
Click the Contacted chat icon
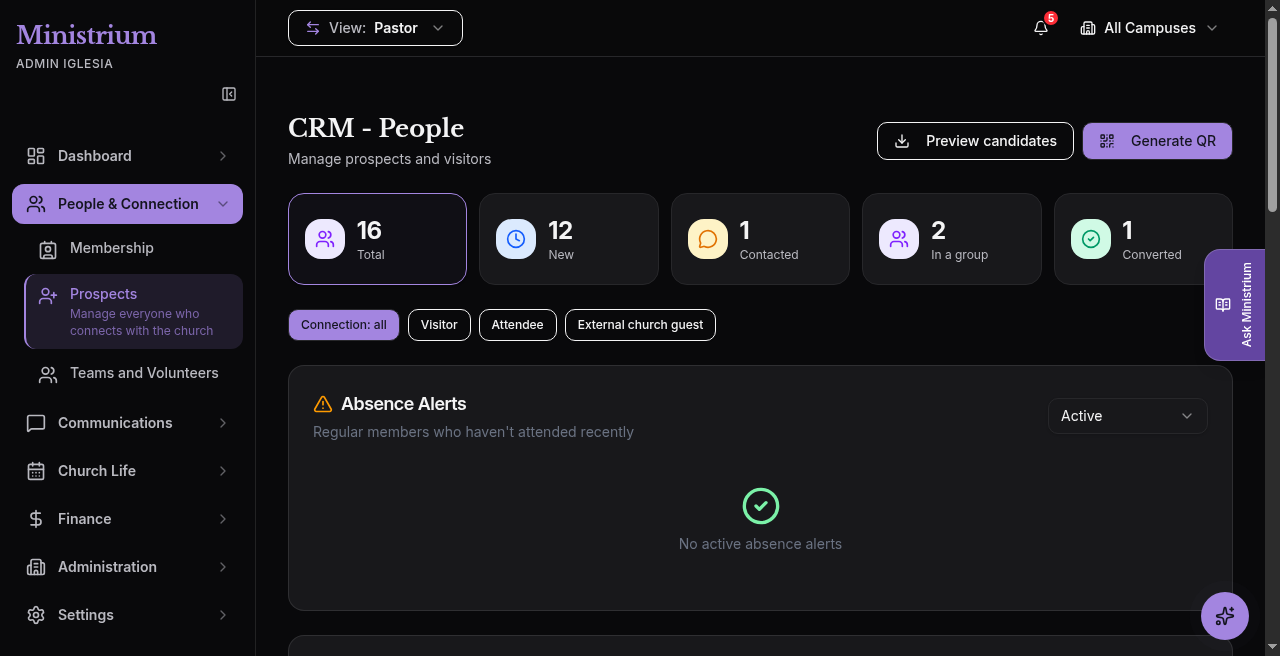tap(708, 239)
